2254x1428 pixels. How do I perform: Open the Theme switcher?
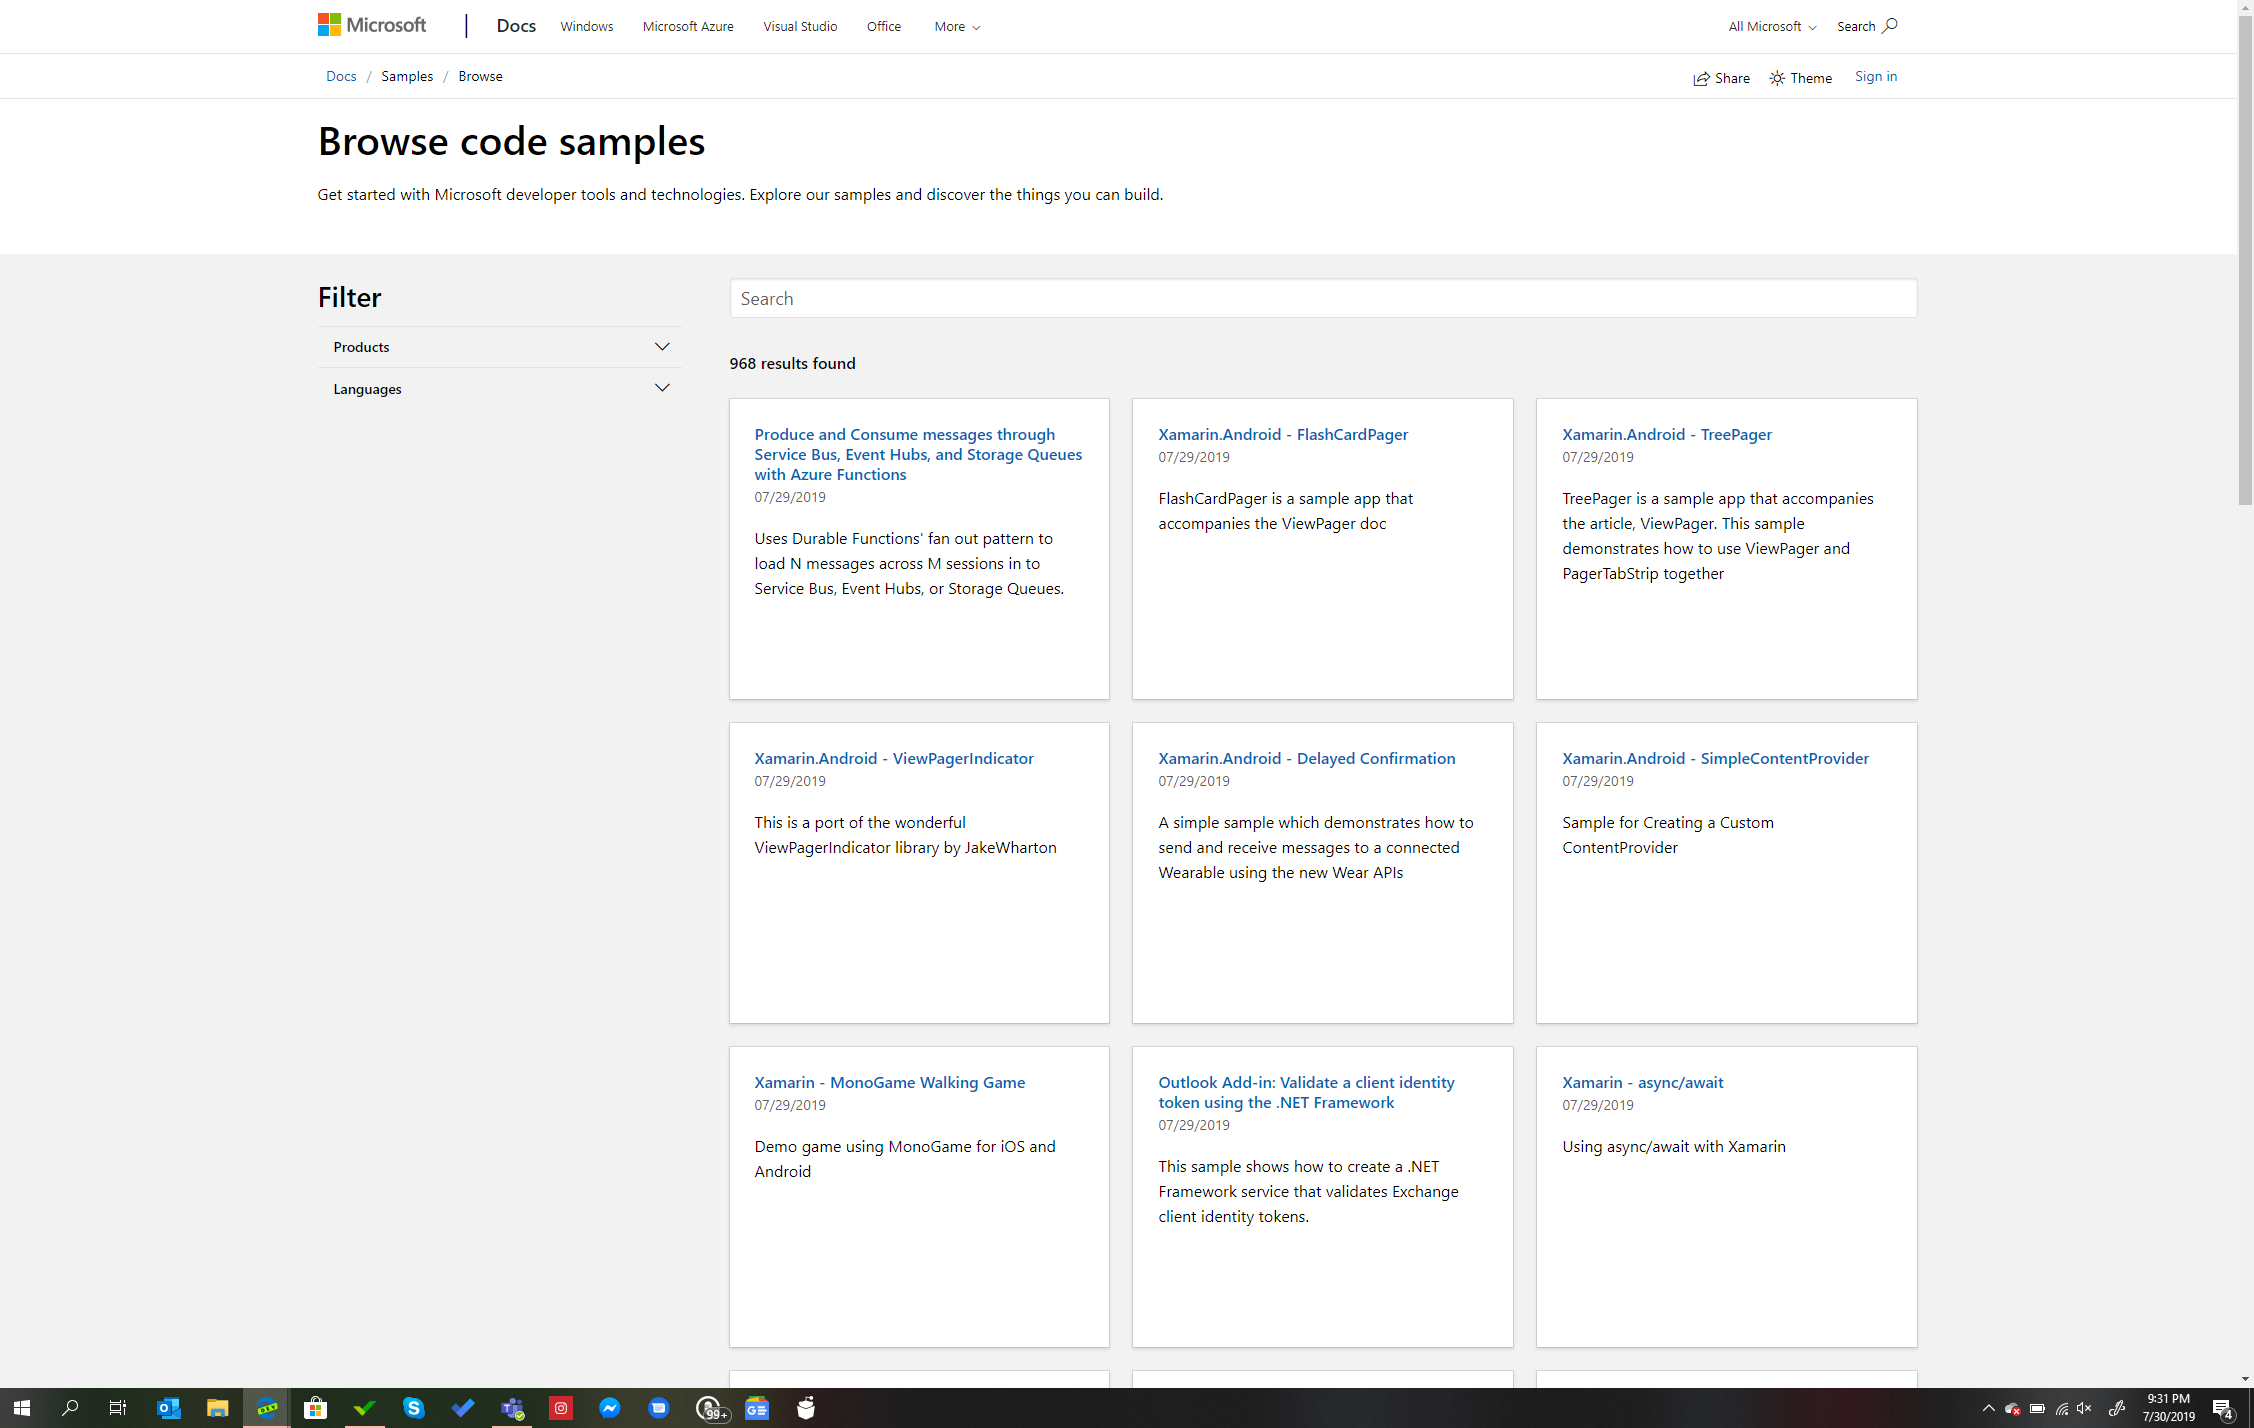[1800, 78]
